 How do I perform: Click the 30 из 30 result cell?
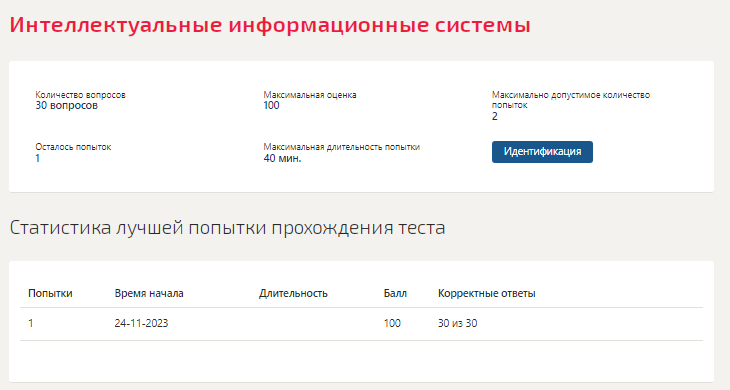pos(457,323)
